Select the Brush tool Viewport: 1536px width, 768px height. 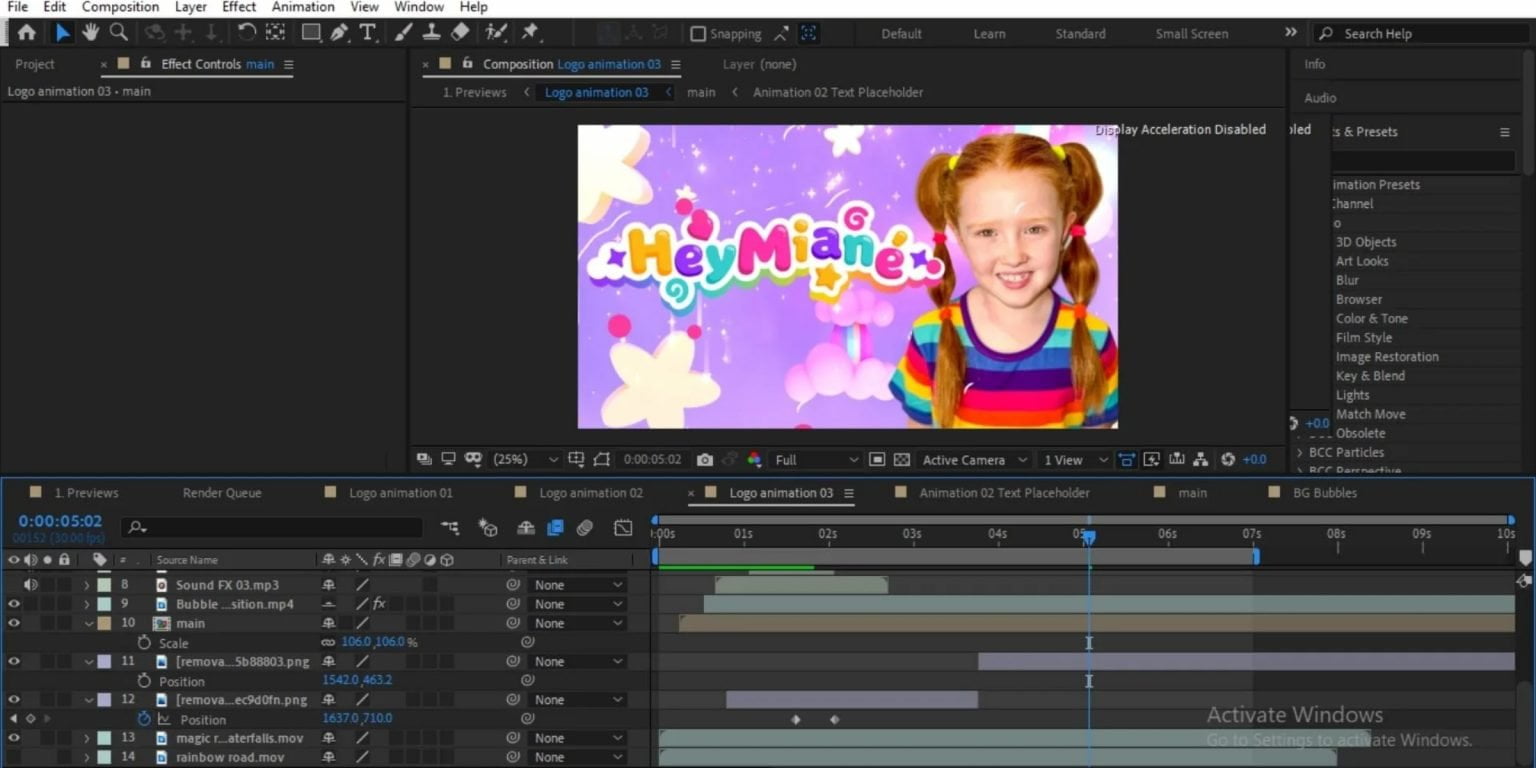pyautogui.click(x=401, y=33)
